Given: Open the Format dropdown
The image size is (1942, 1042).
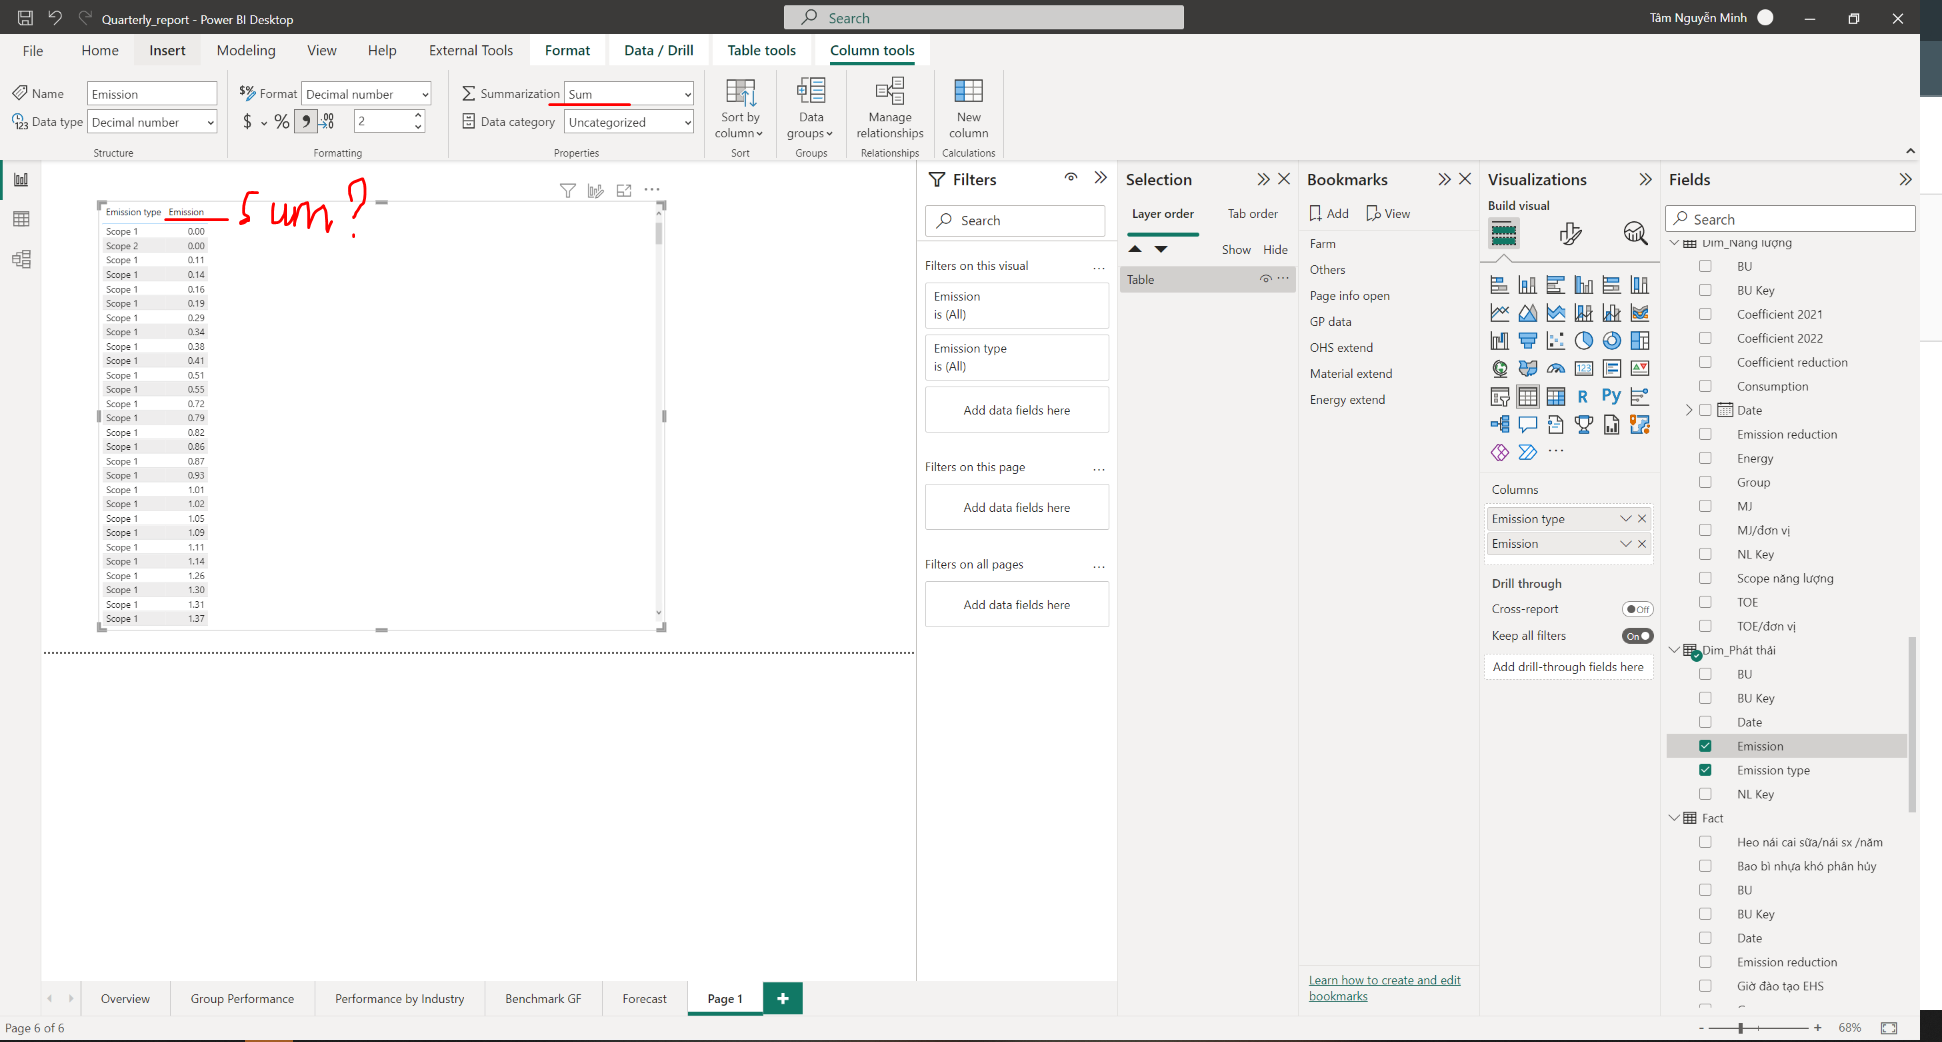Looking at the screenshot, I should [366, 94].
